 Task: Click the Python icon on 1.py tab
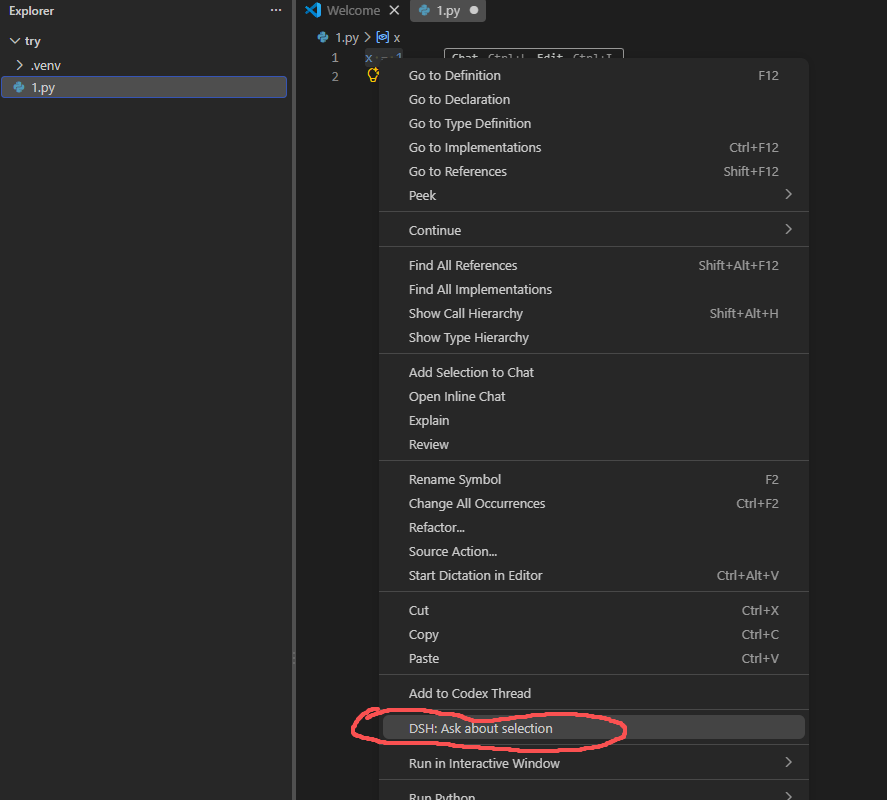click(424, 10)
